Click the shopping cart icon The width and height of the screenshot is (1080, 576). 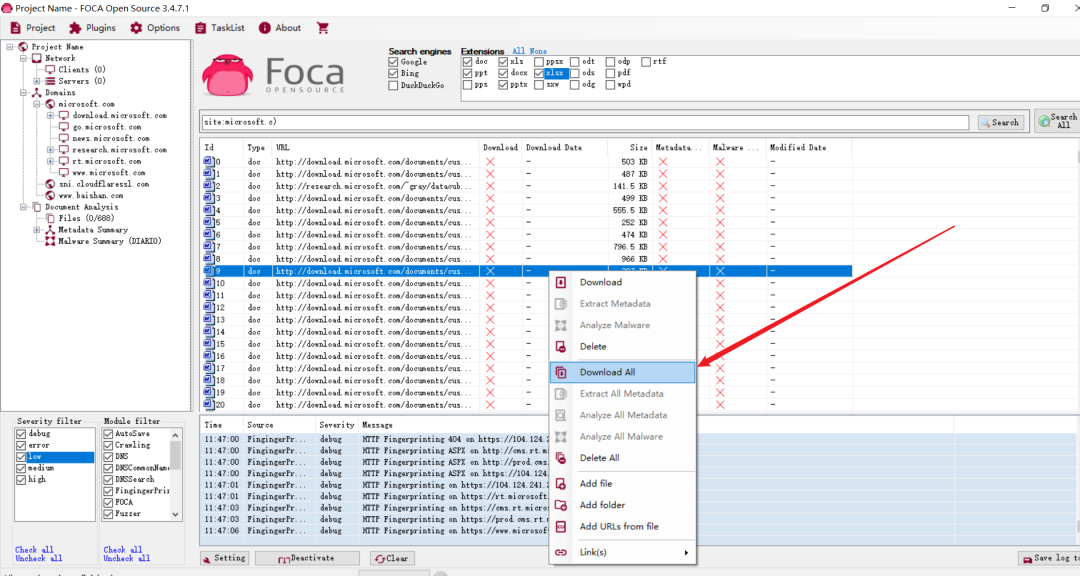pos(322,28)
